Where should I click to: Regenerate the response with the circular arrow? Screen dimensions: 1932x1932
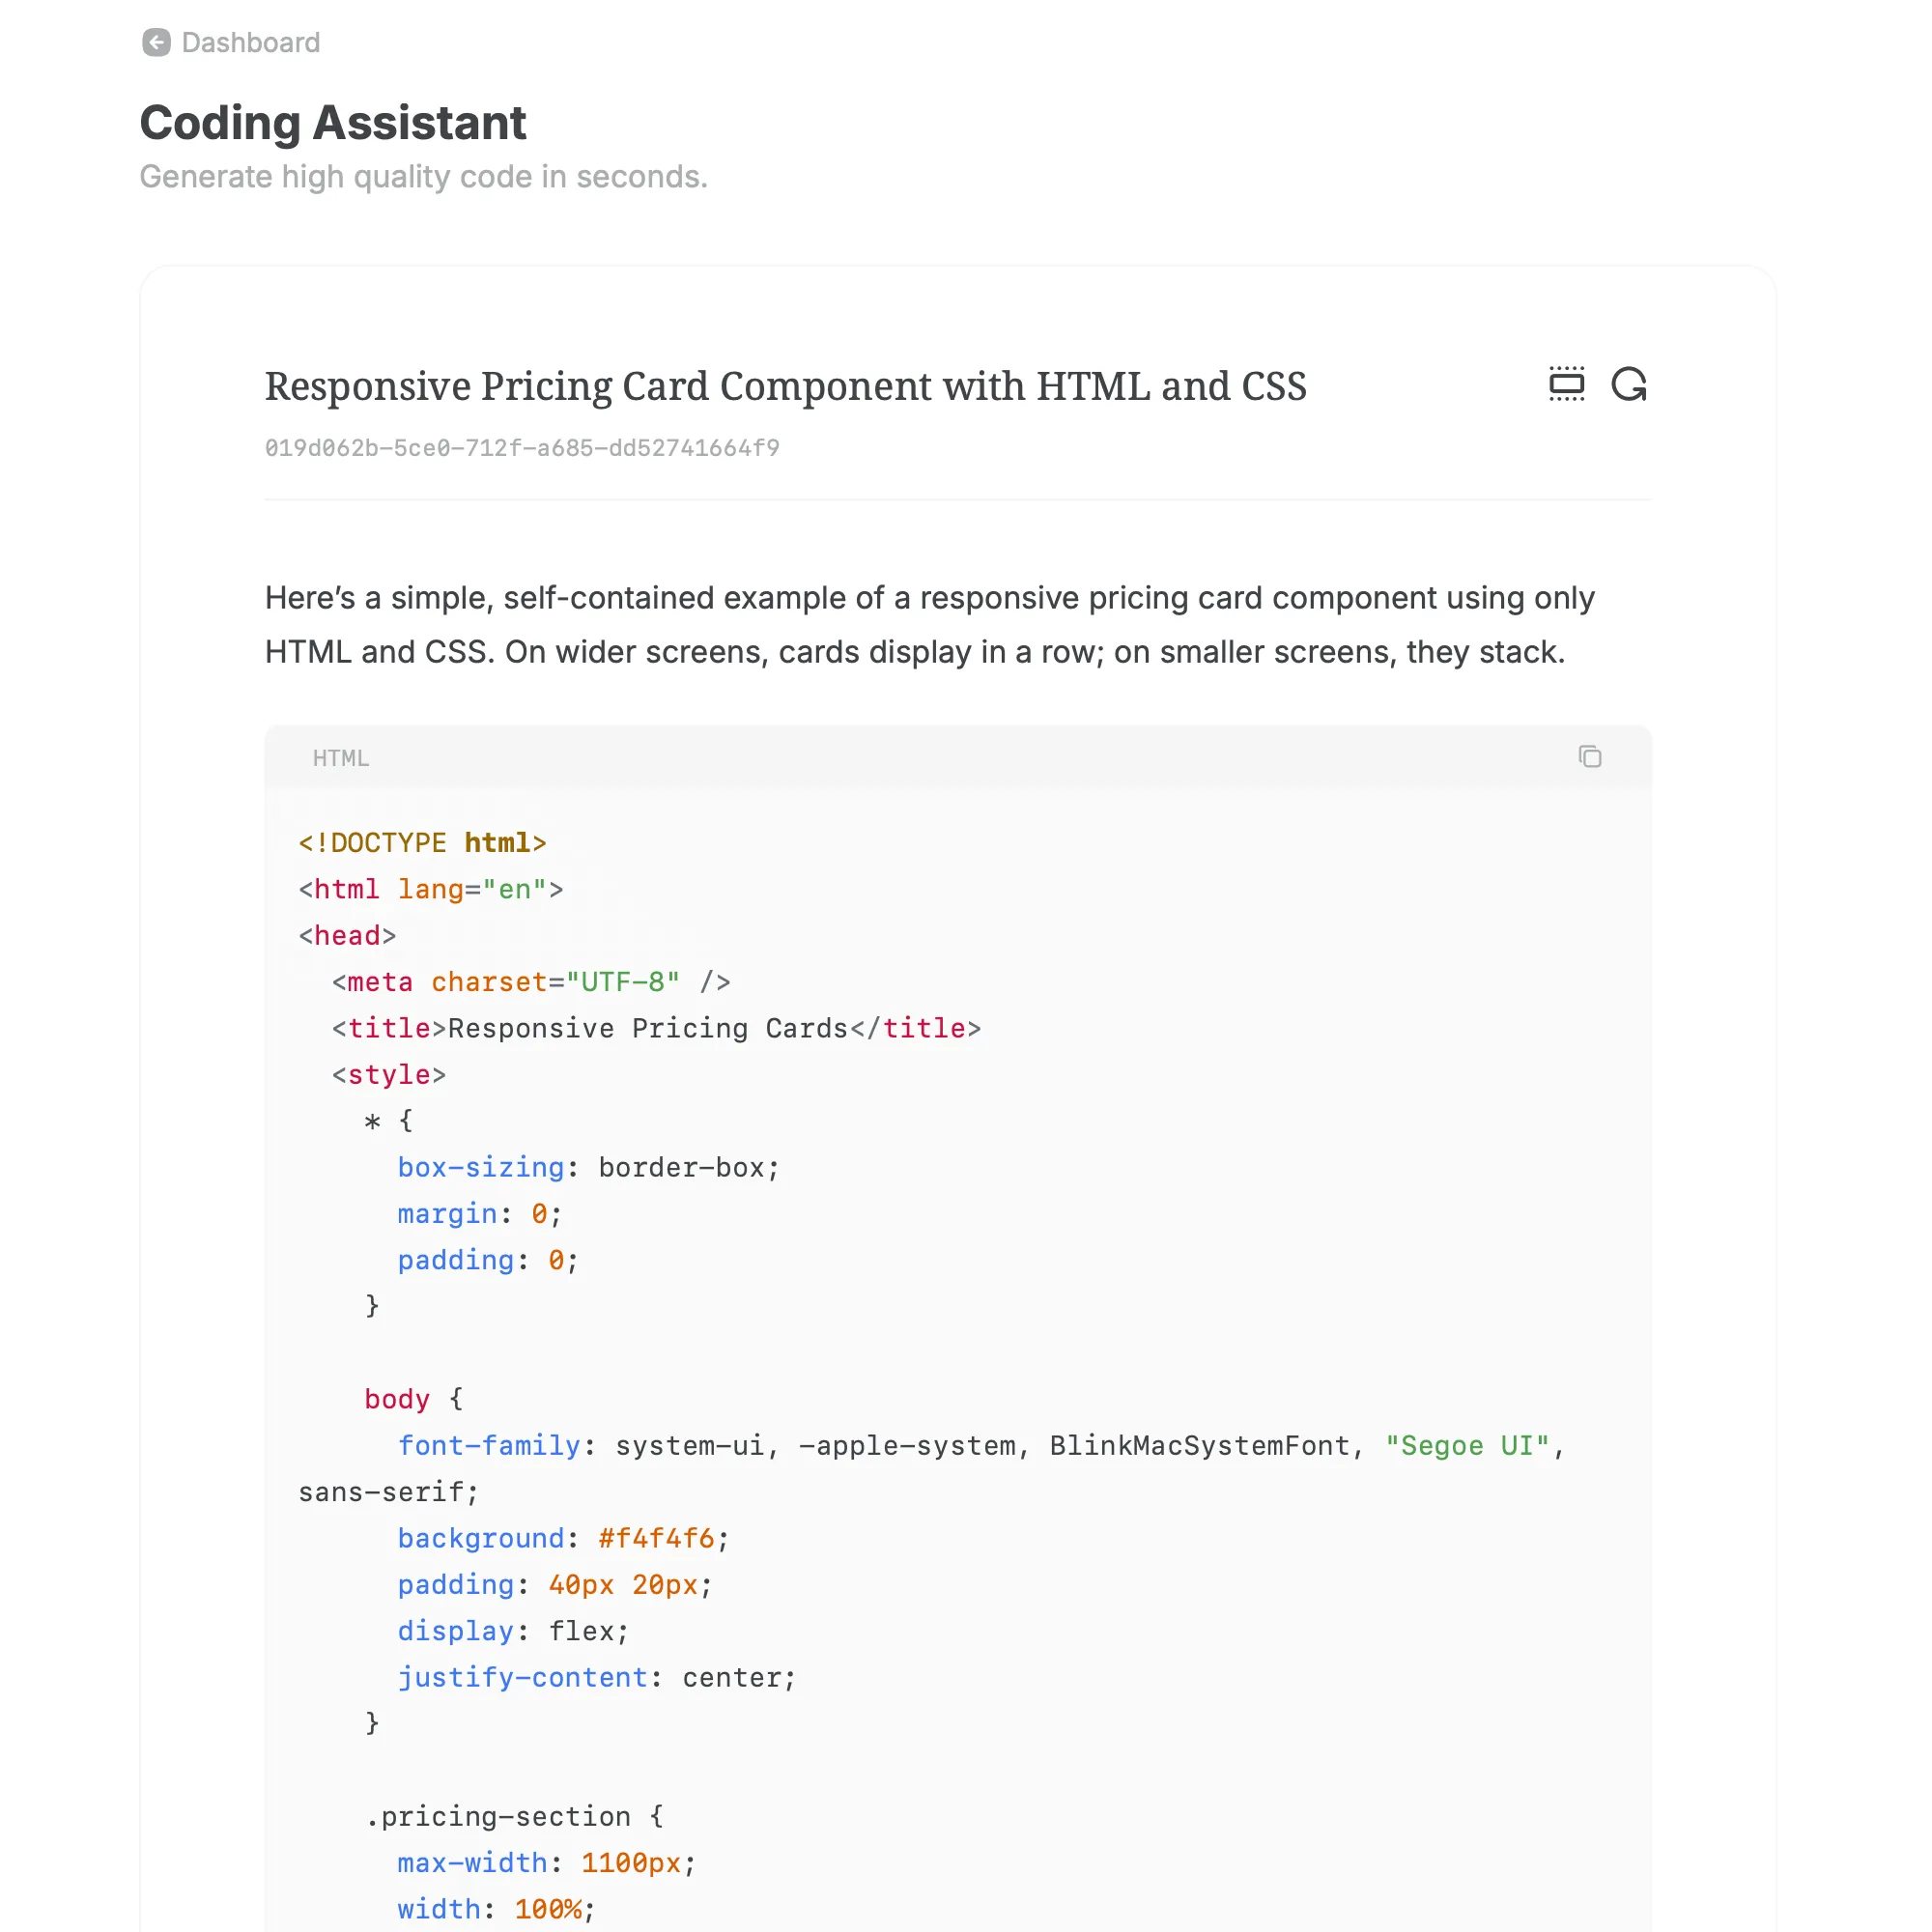(1628, 384)
